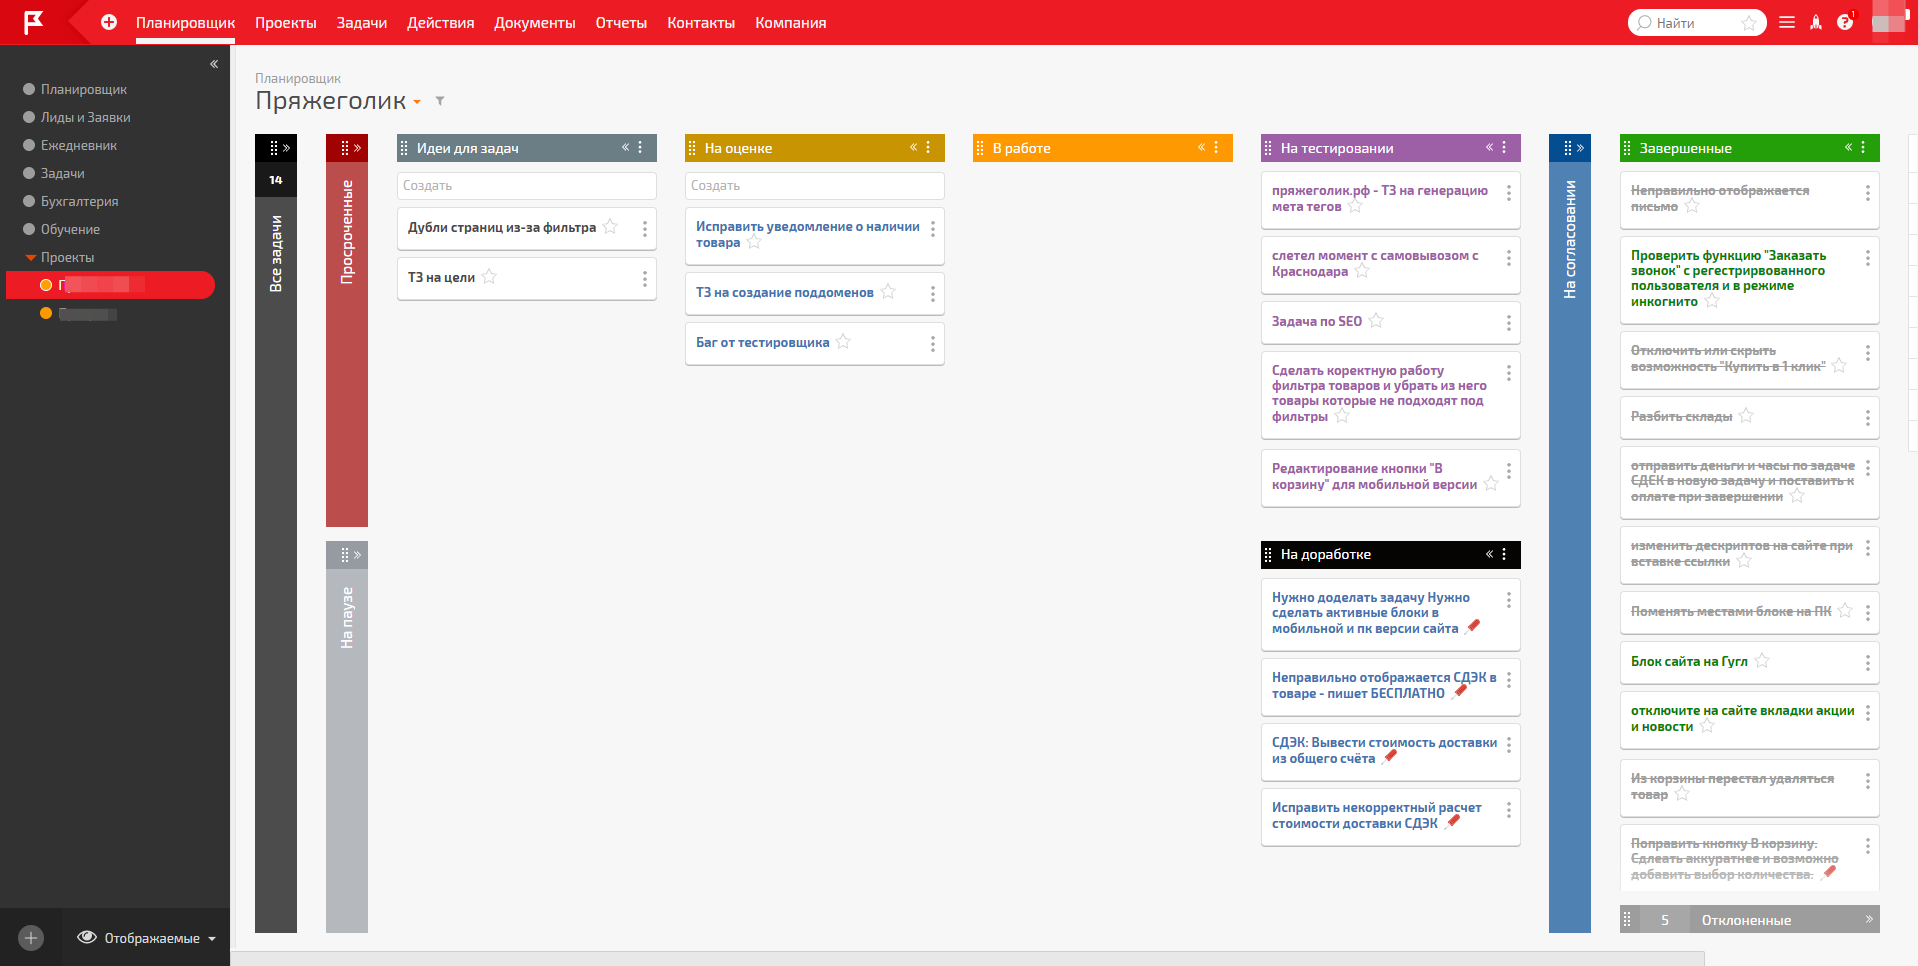This screenshot has width=1918, height=966.
Task: Star the ТЗ на цели task
Action: click(489, 277)
